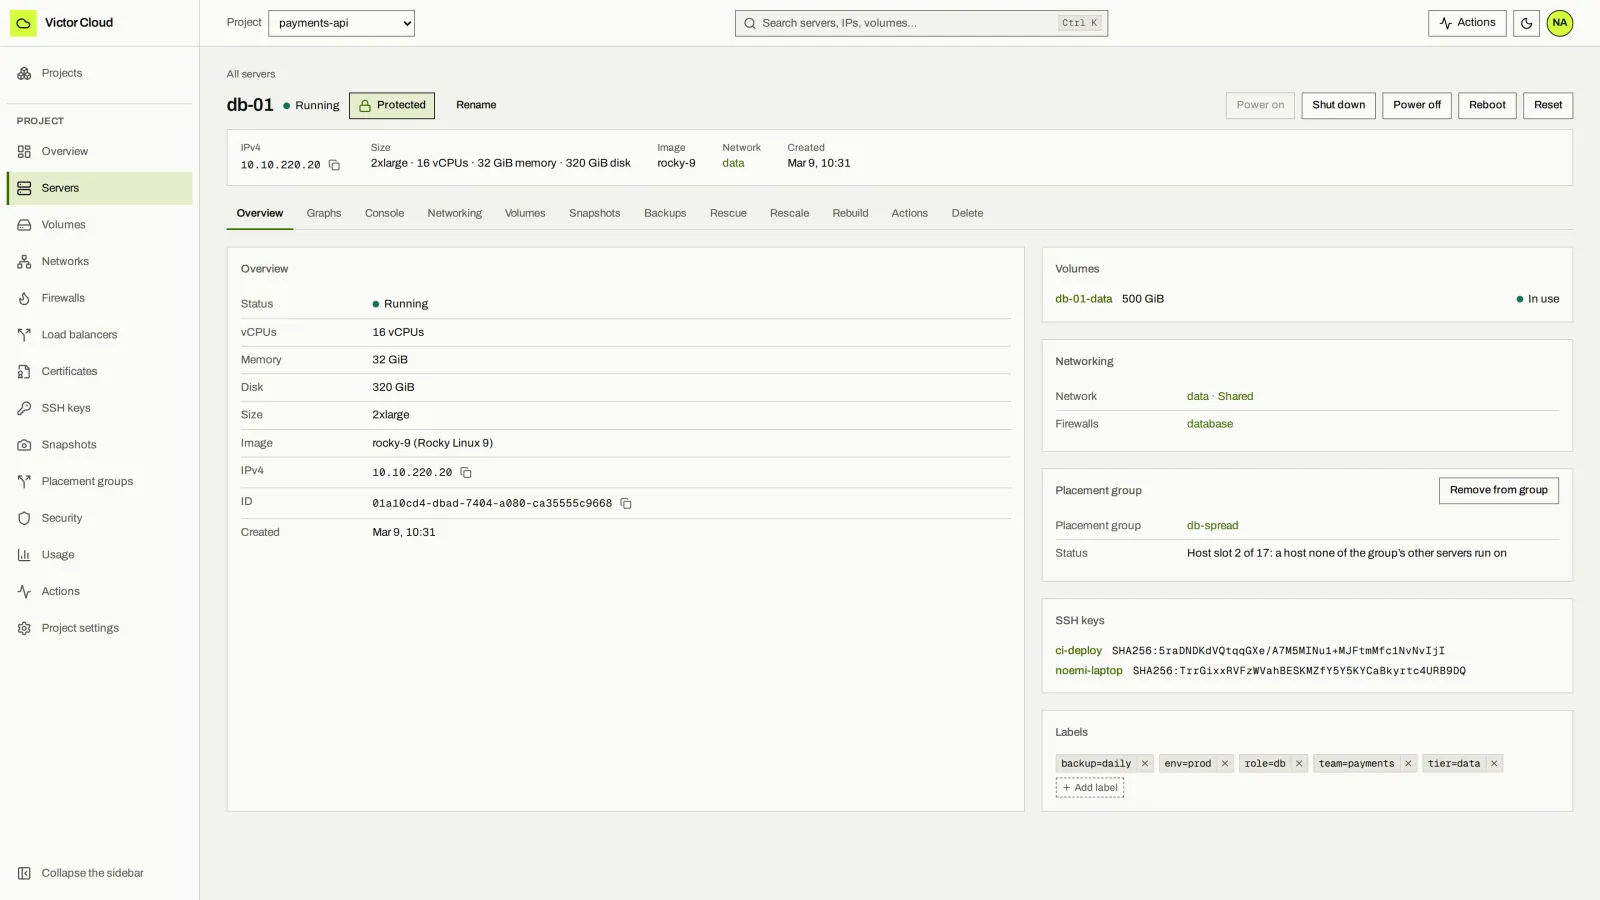Viewport: 1600px width, 900px height.
Task: Open SSH keys in the sidebar
Action: point(99,408)
